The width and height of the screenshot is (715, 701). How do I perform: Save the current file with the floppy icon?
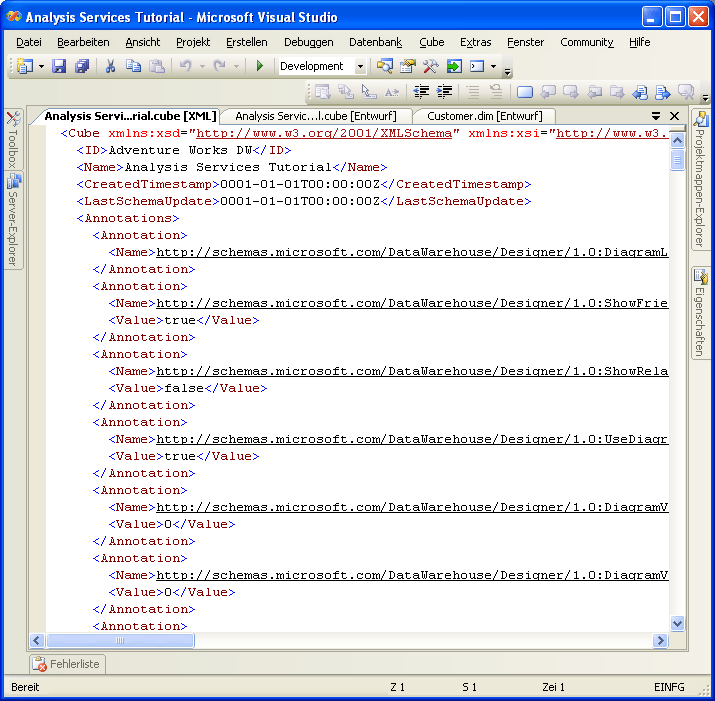coord(59,66)
